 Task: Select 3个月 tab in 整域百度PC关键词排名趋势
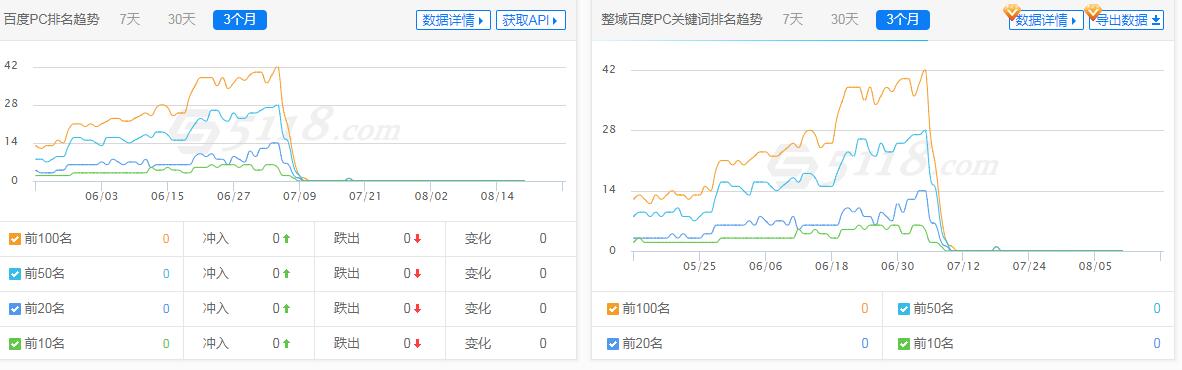pos(902,20)
